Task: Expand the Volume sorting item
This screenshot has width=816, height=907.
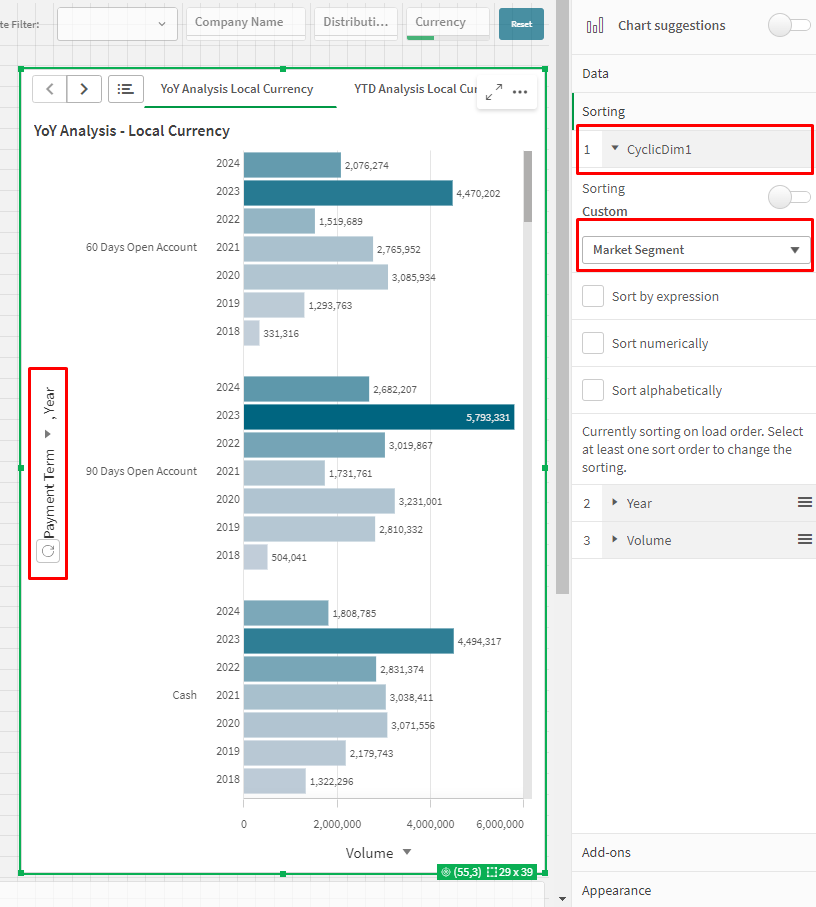Action: pyautogui.click(x=615, y=539)
